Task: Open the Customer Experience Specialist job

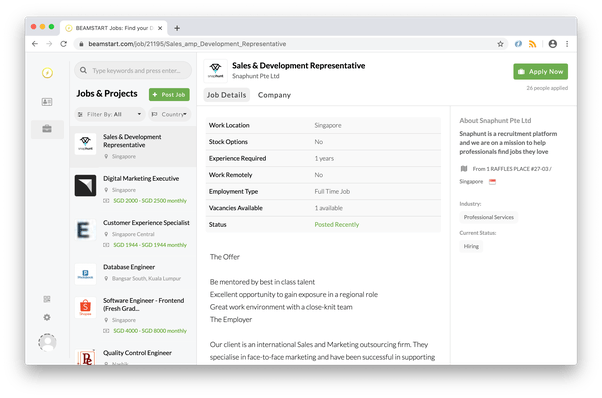Action: (x=133, y=233)
